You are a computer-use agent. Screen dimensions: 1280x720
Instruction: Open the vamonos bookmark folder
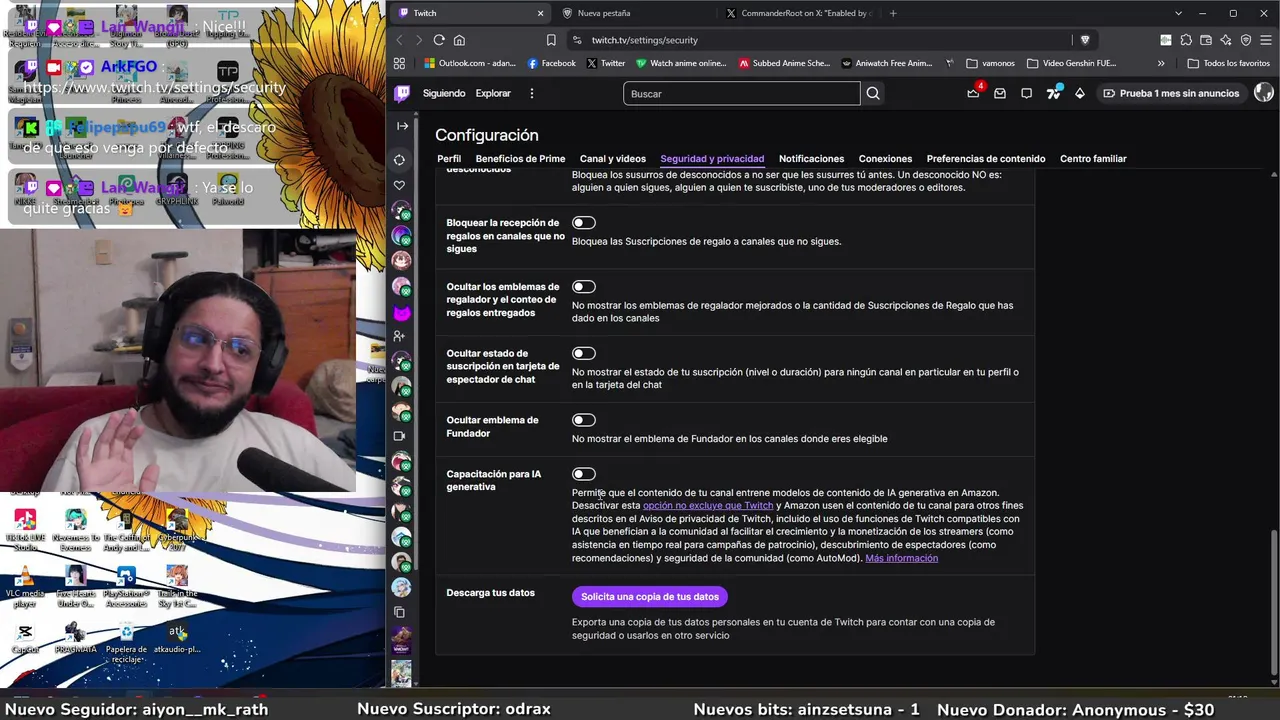(x=990, y=63)
